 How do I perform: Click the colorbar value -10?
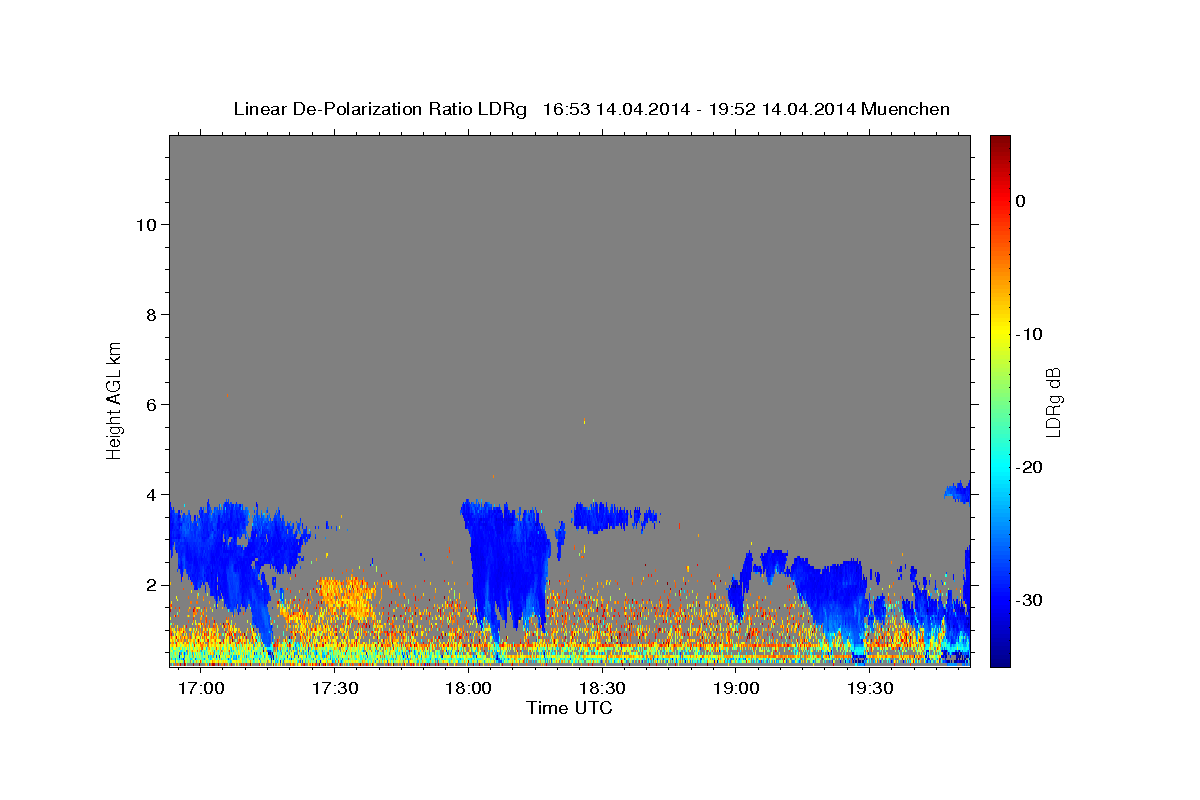click(1028, 334)
